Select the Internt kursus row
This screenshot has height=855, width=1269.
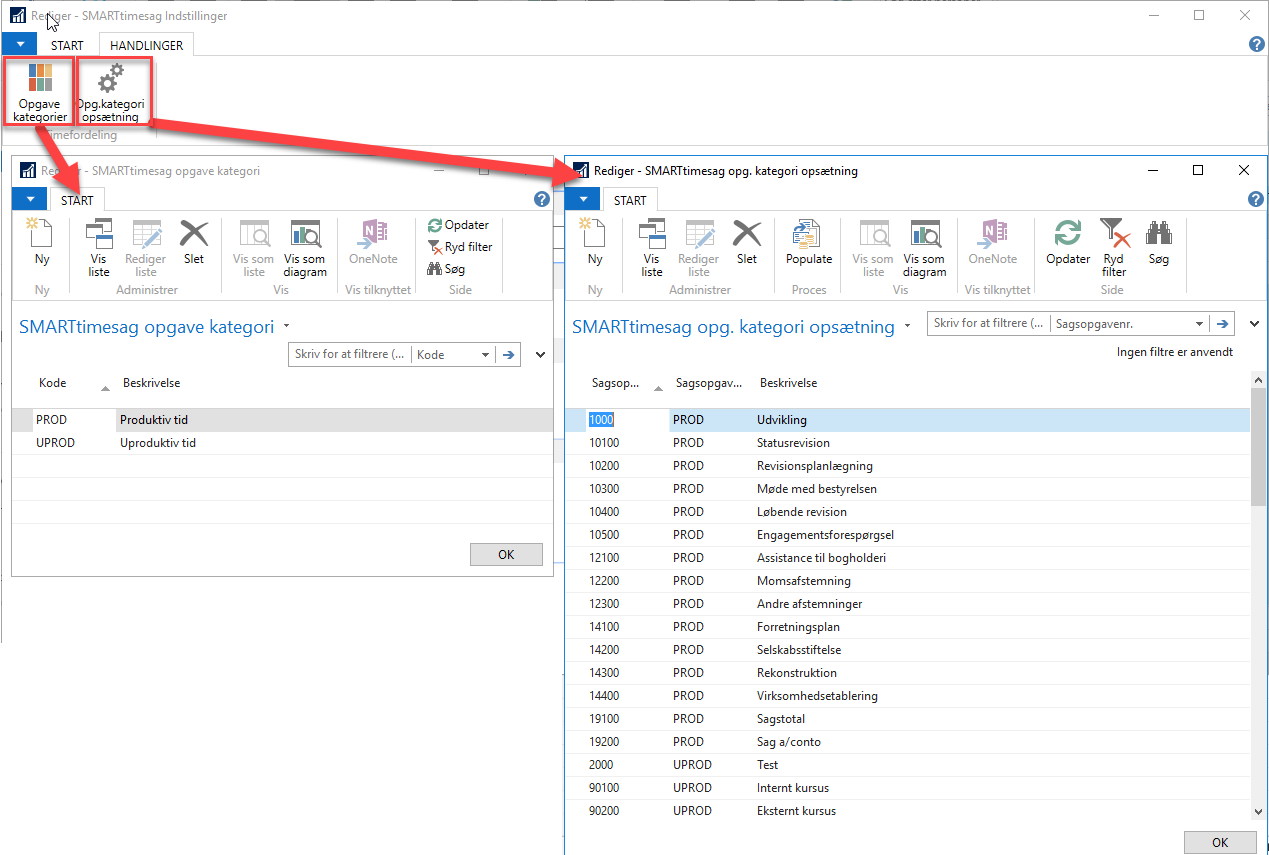908,788
